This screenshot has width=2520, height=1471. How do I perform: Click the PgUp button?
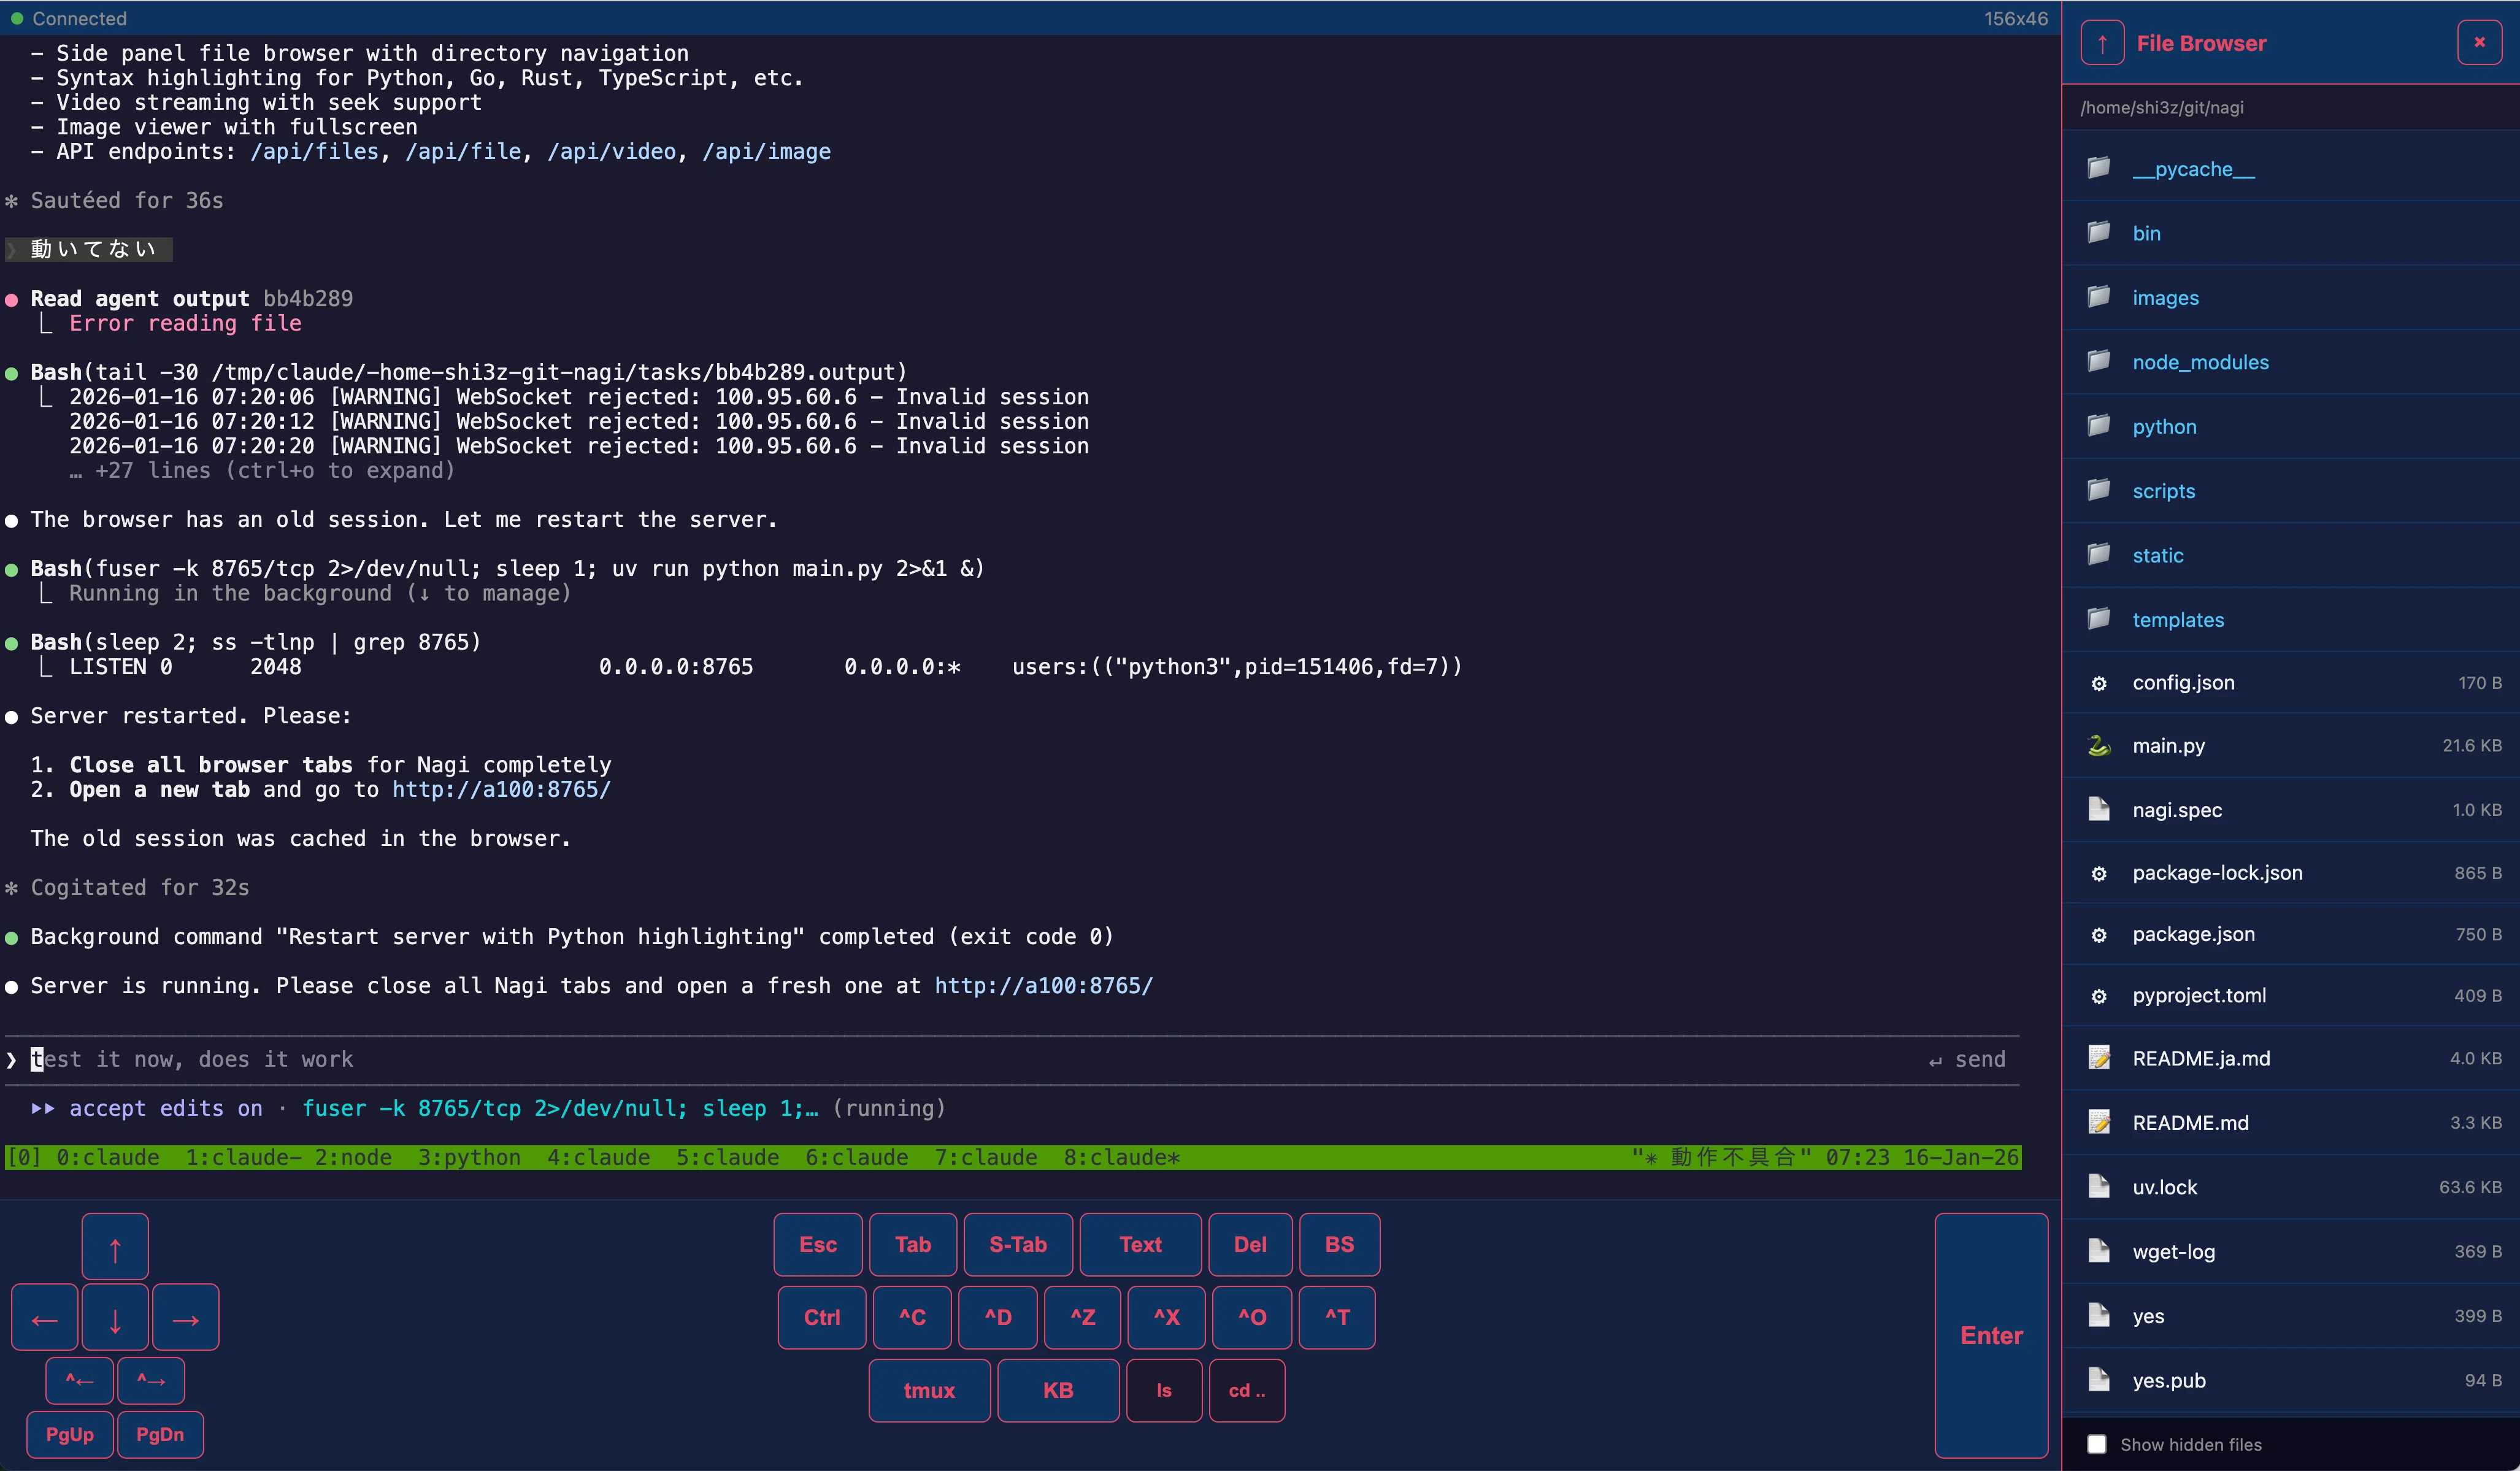point(70,1435)
